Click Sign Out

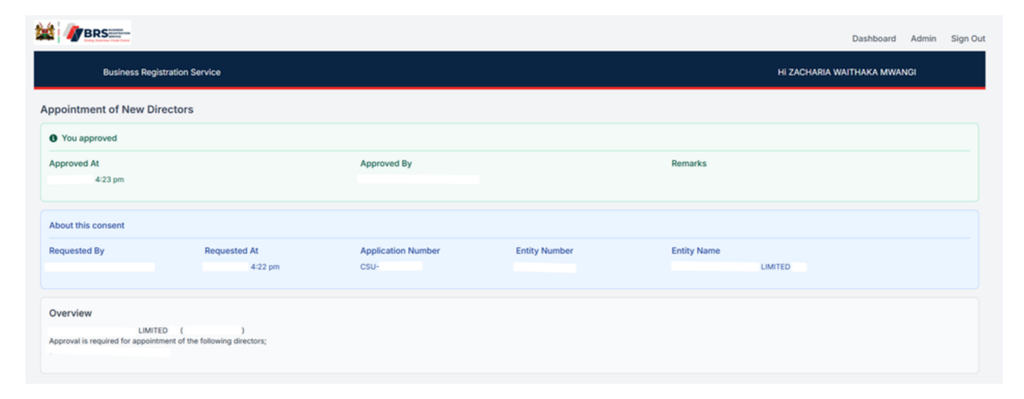click(x=968, y=39)
